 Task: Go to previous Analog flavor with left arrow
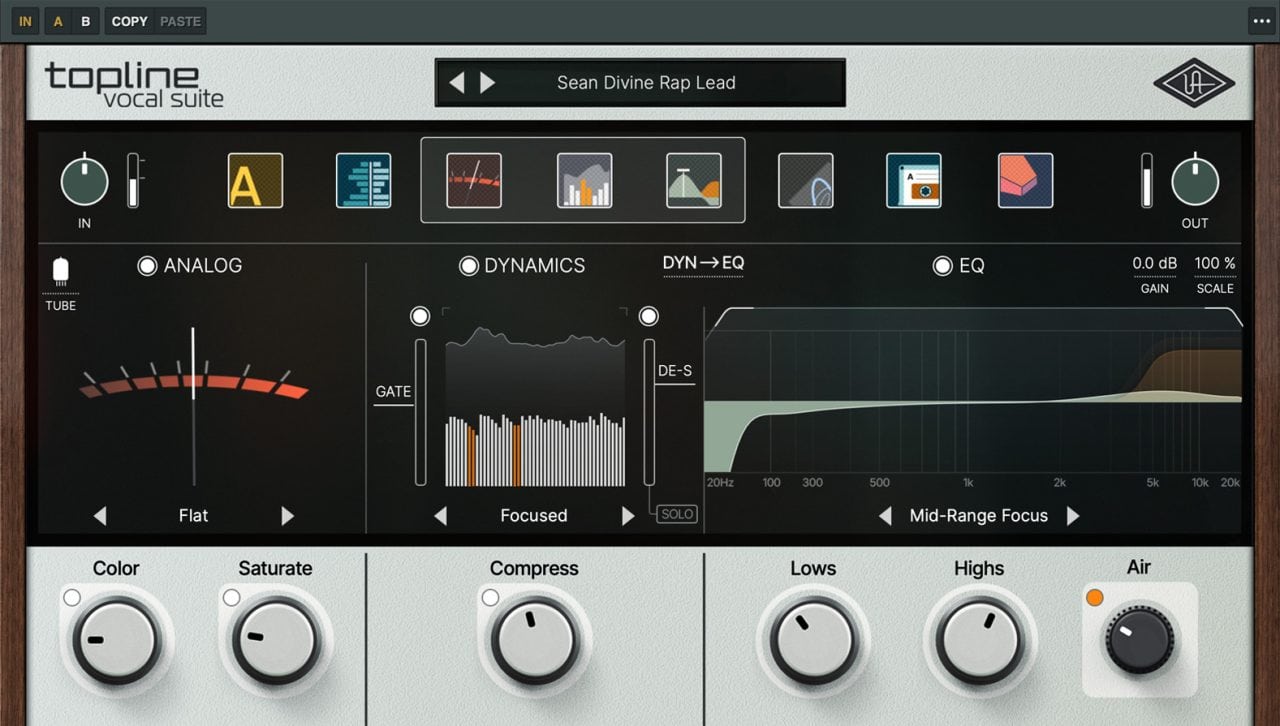pyautogui.click(x=100, y=515)
